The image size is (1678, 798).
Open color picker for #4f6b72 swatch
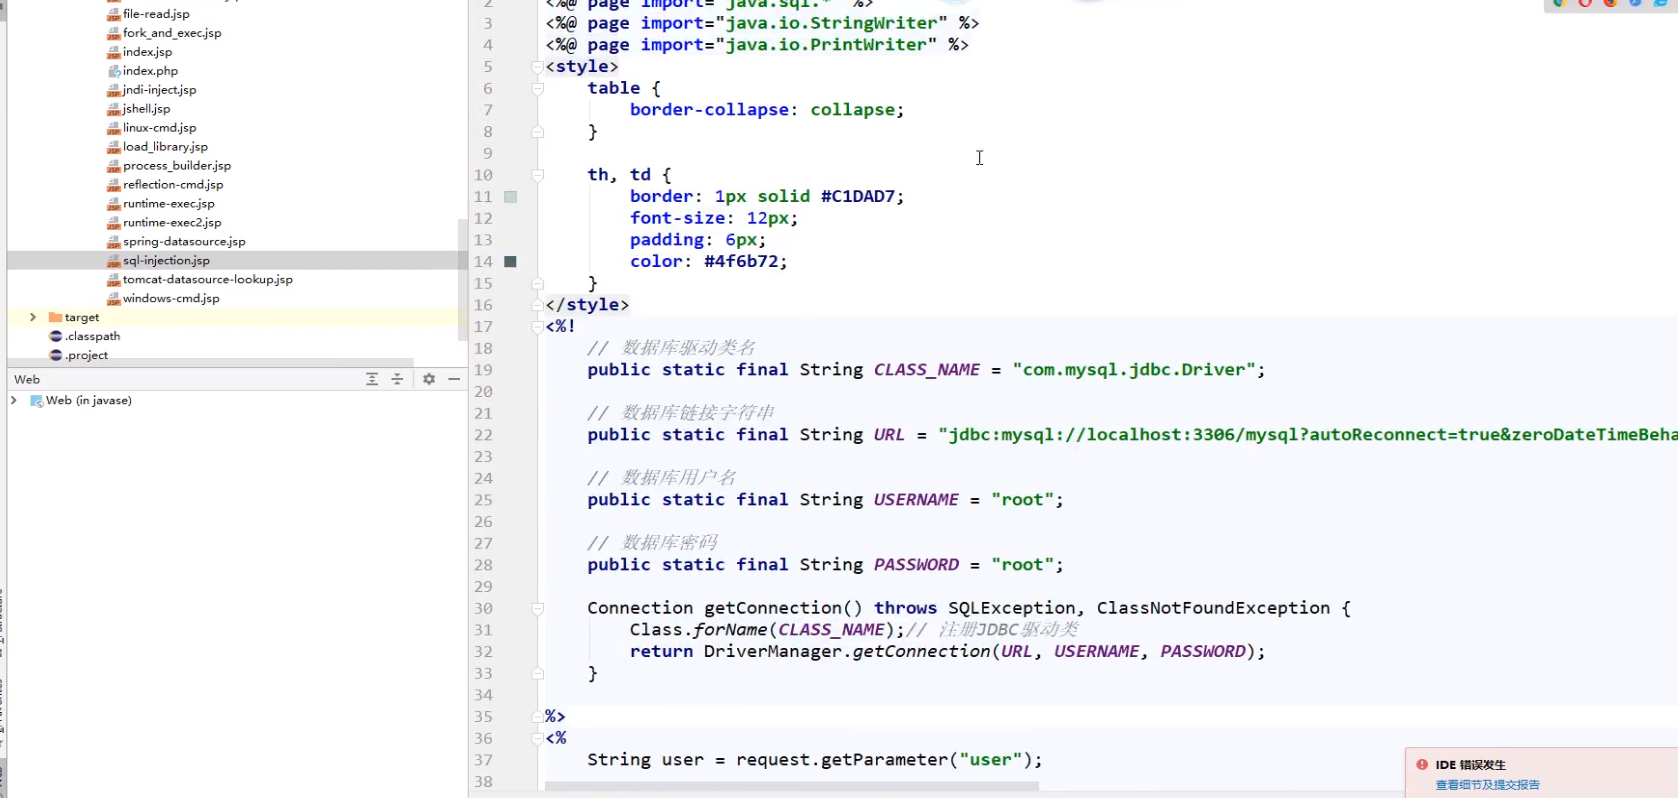(511, 262)
